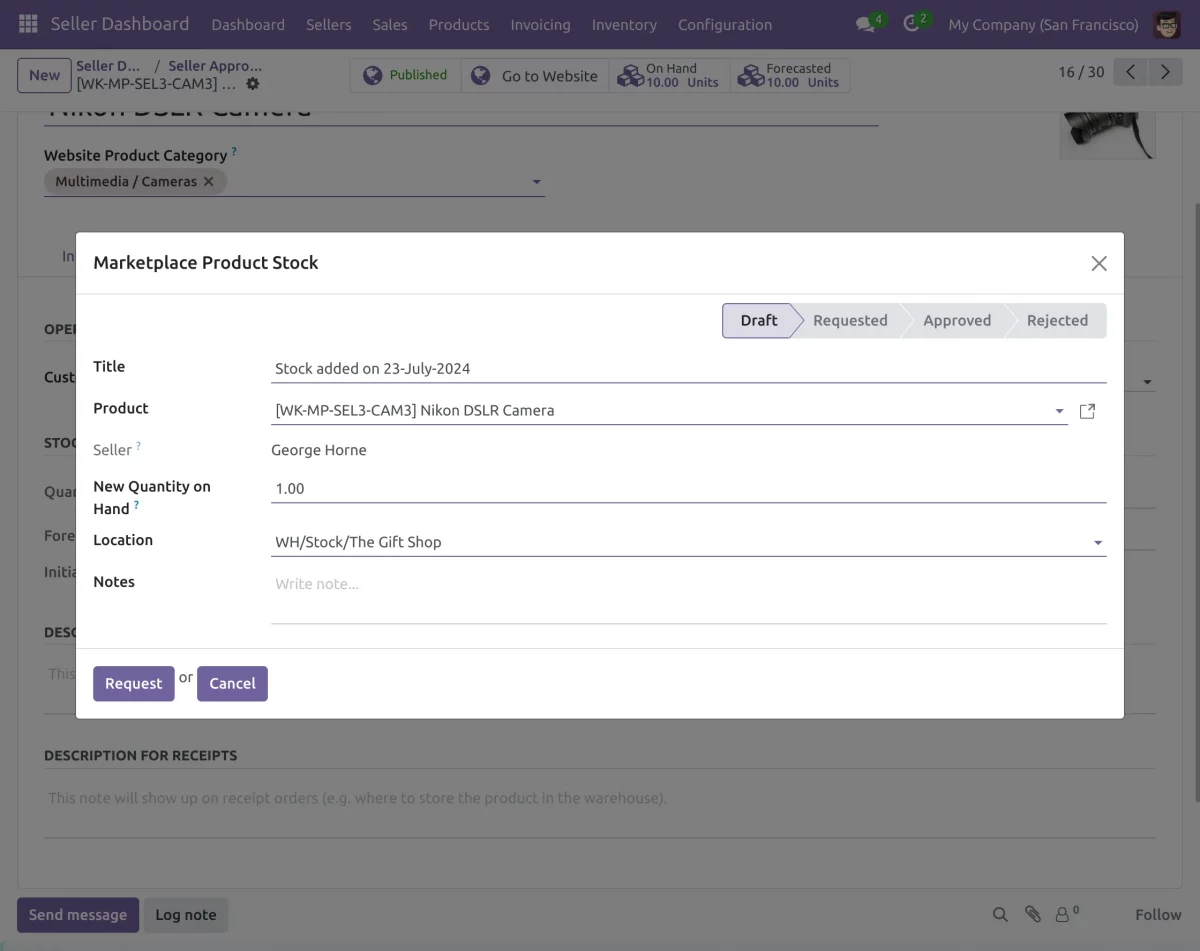This screenshot has height=951, width=1200.
Task: Remove the Multimedia / Cameras tag
Action: 208,182
